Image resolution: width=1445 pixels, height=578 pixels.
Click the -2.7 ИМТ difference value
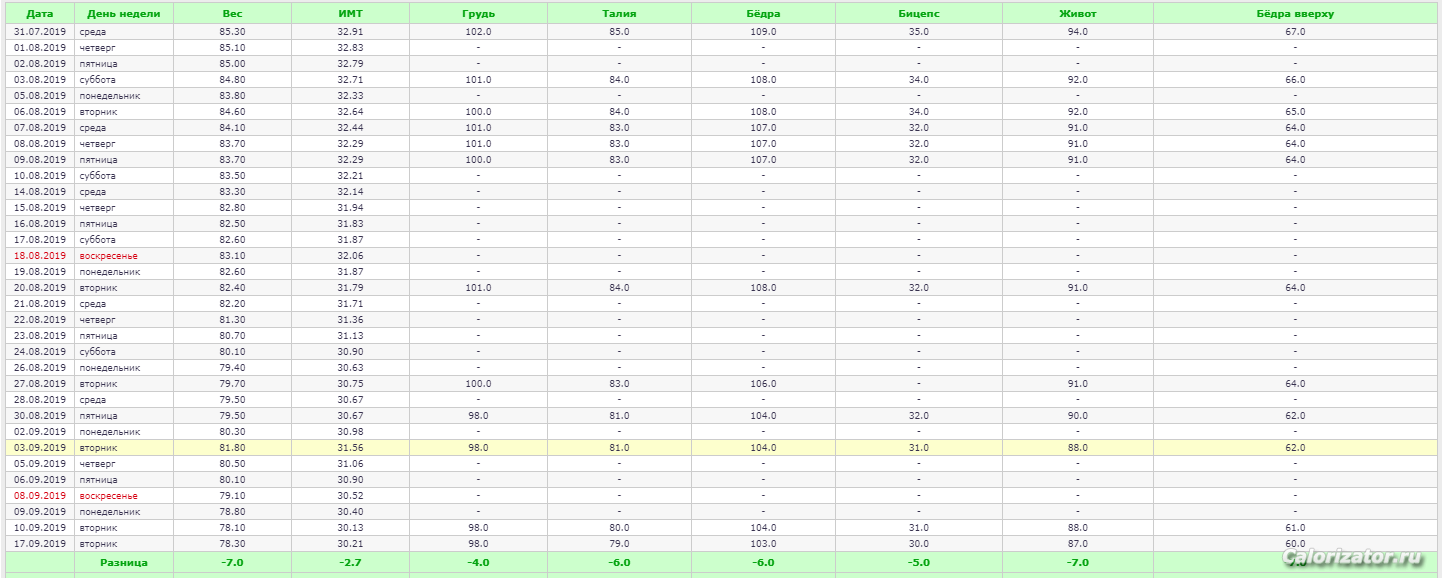pos(350,563)
